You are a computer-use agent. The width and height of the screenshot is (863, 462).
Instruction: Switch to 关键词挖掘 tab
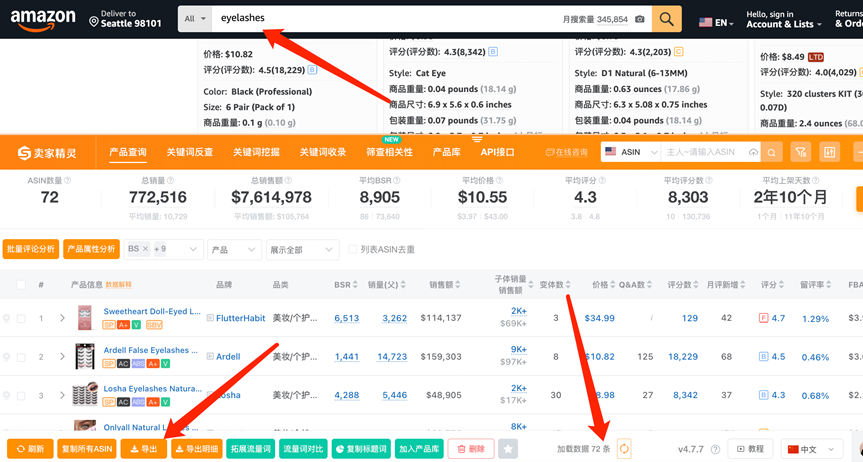click(256, 153)
